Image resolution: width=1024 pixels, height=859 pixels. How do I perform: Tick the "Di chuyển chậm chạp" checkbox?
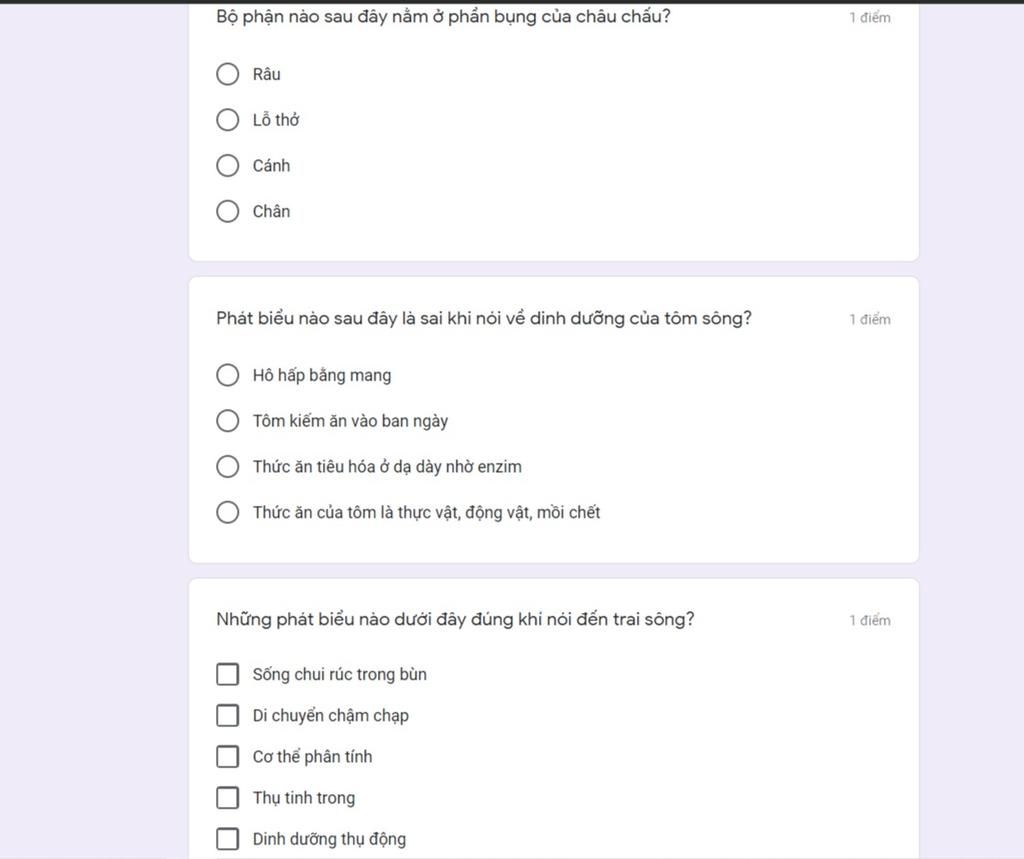227,715
